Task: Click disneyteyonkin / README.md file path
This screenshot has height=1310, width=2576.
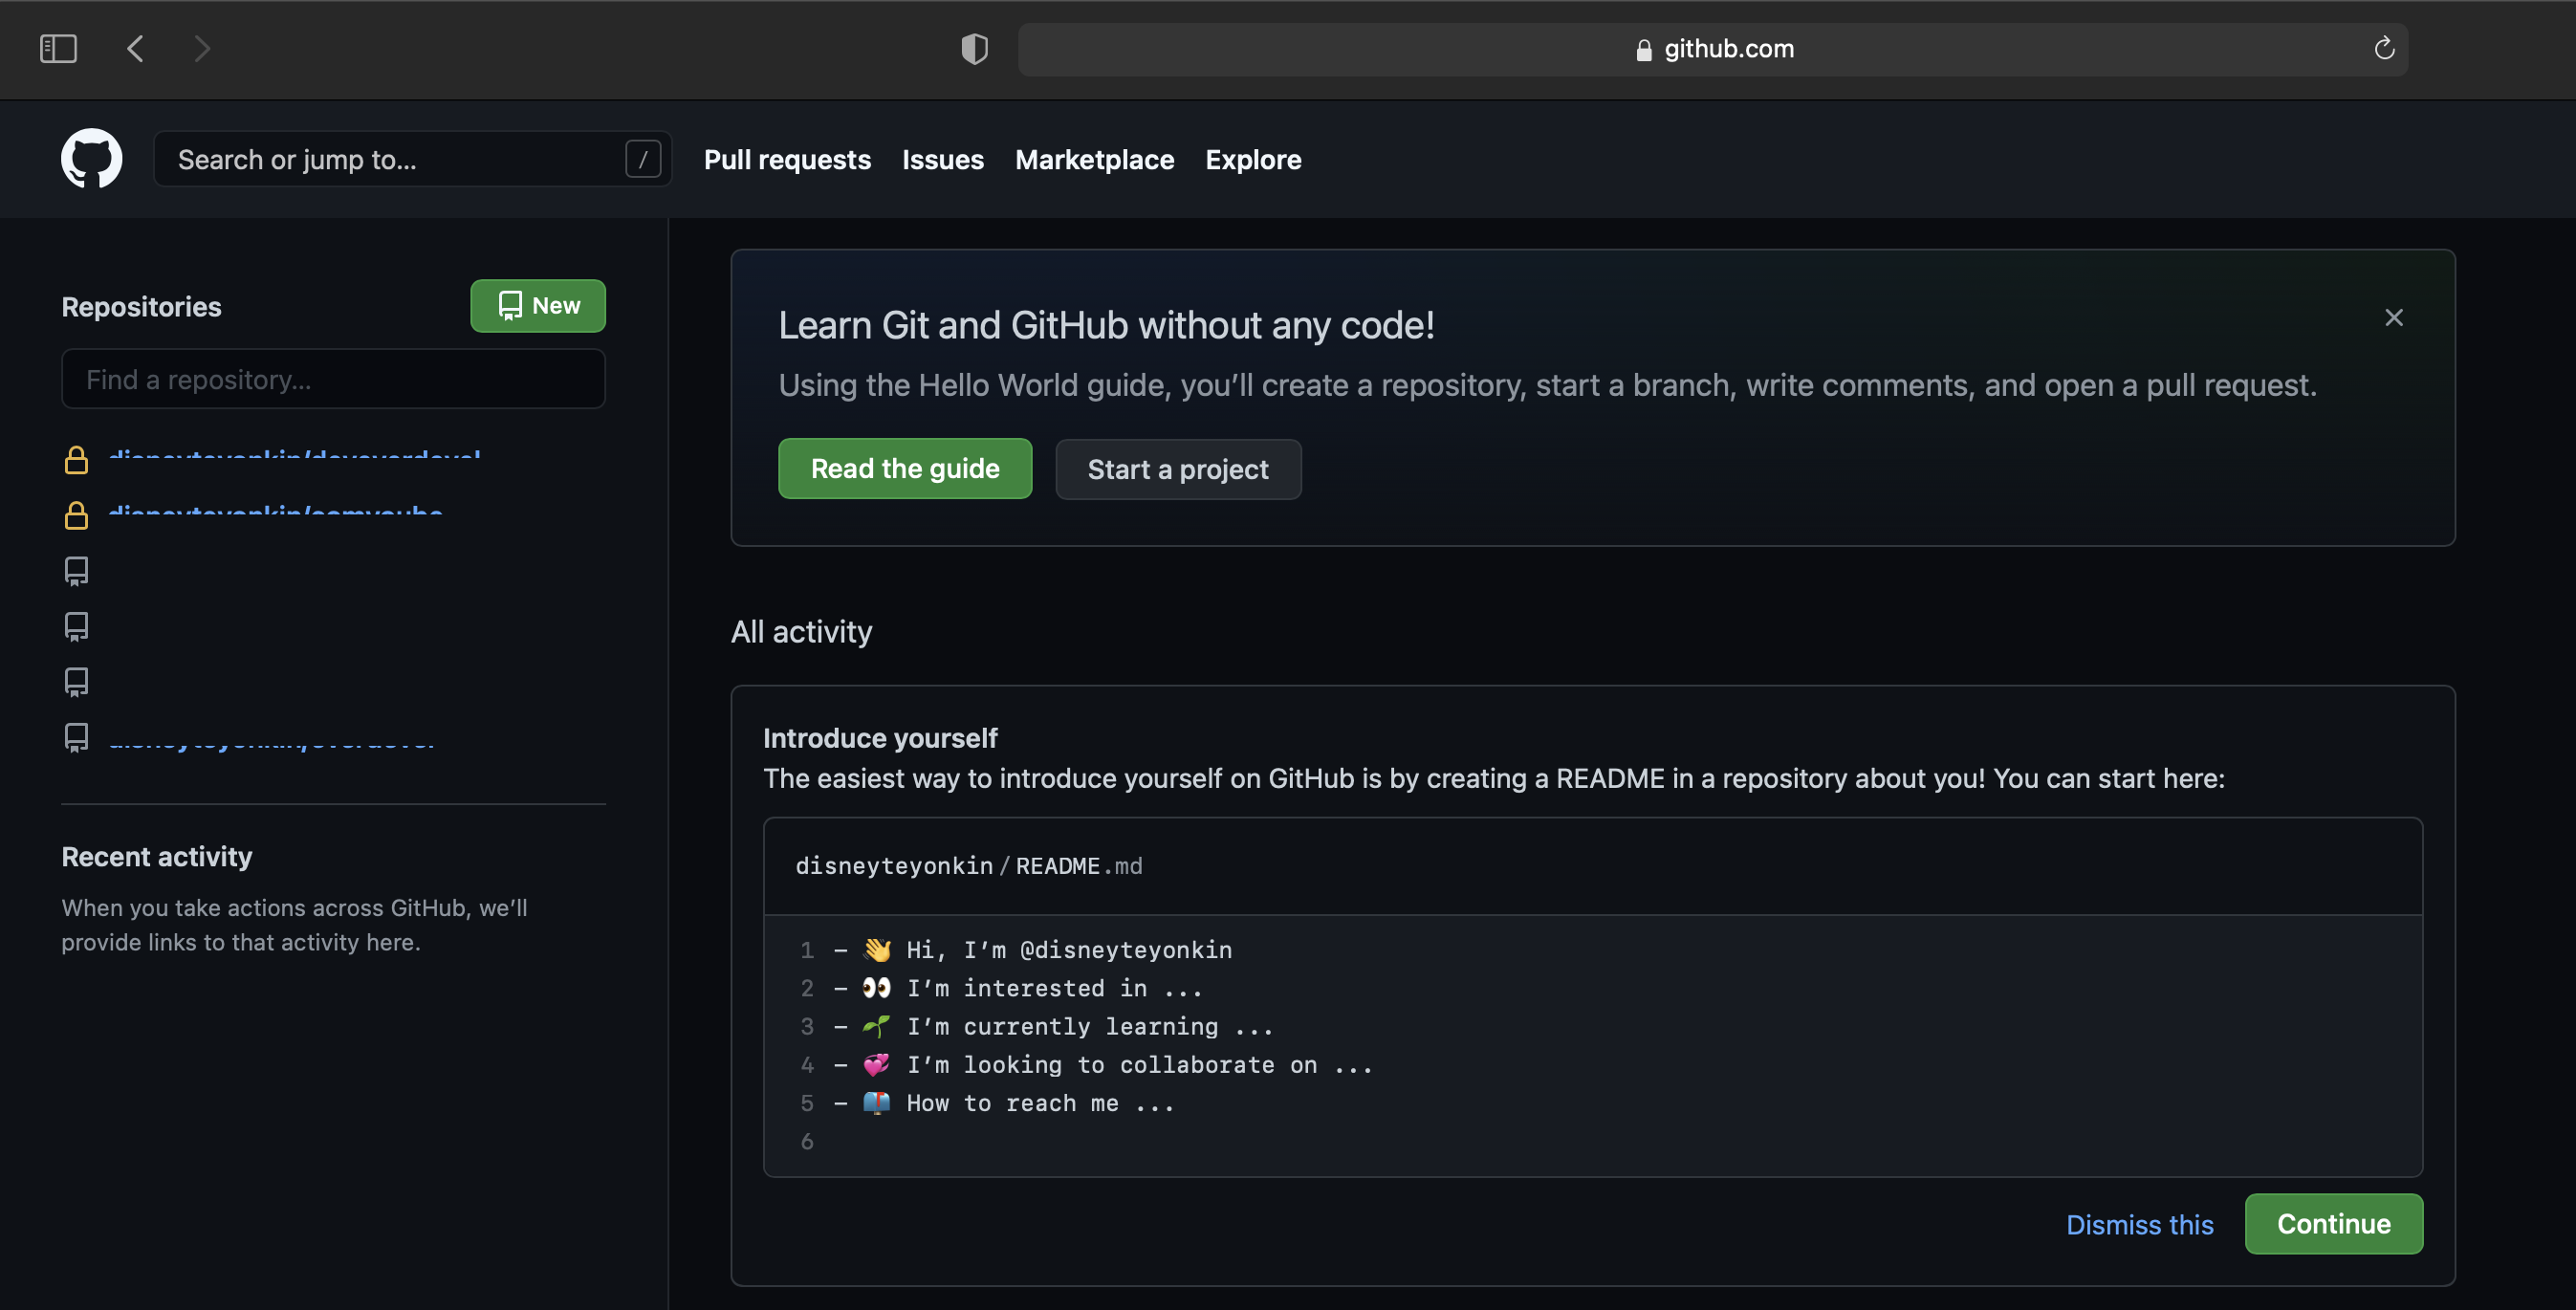Action: (968, 865)
